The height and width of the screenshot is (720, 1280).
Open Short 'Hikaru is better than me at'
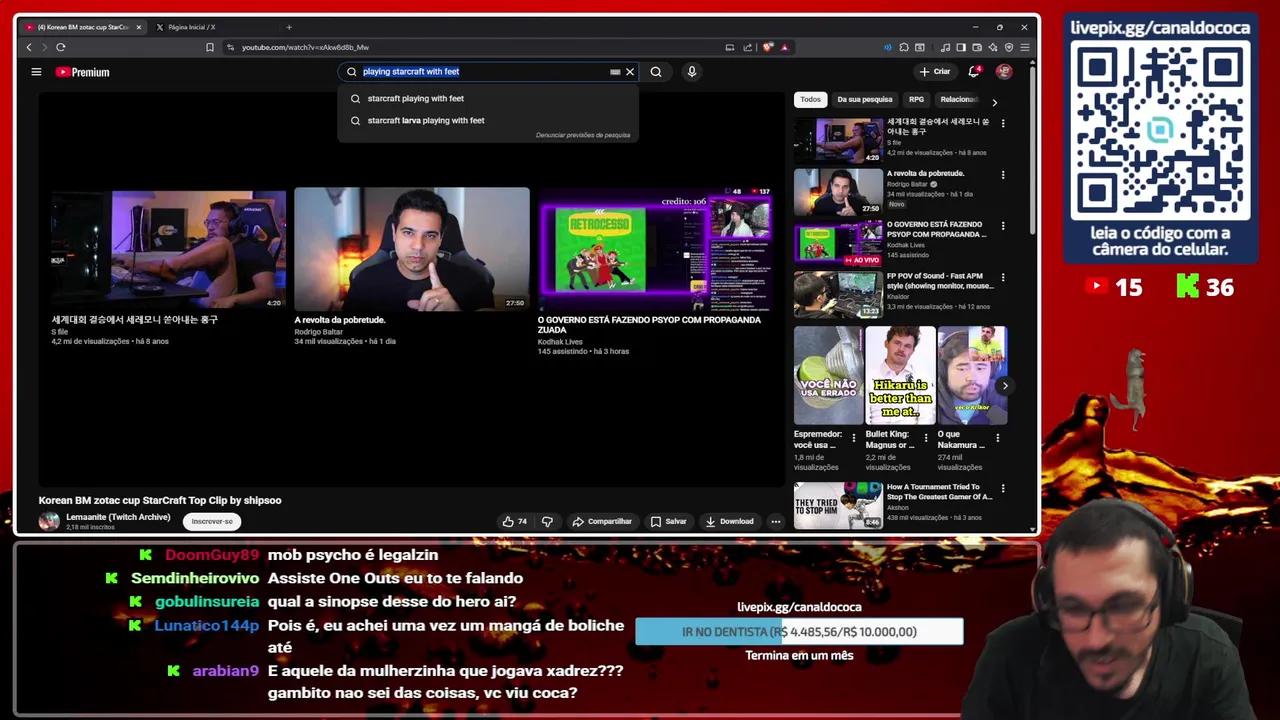[x=900, y=376]
